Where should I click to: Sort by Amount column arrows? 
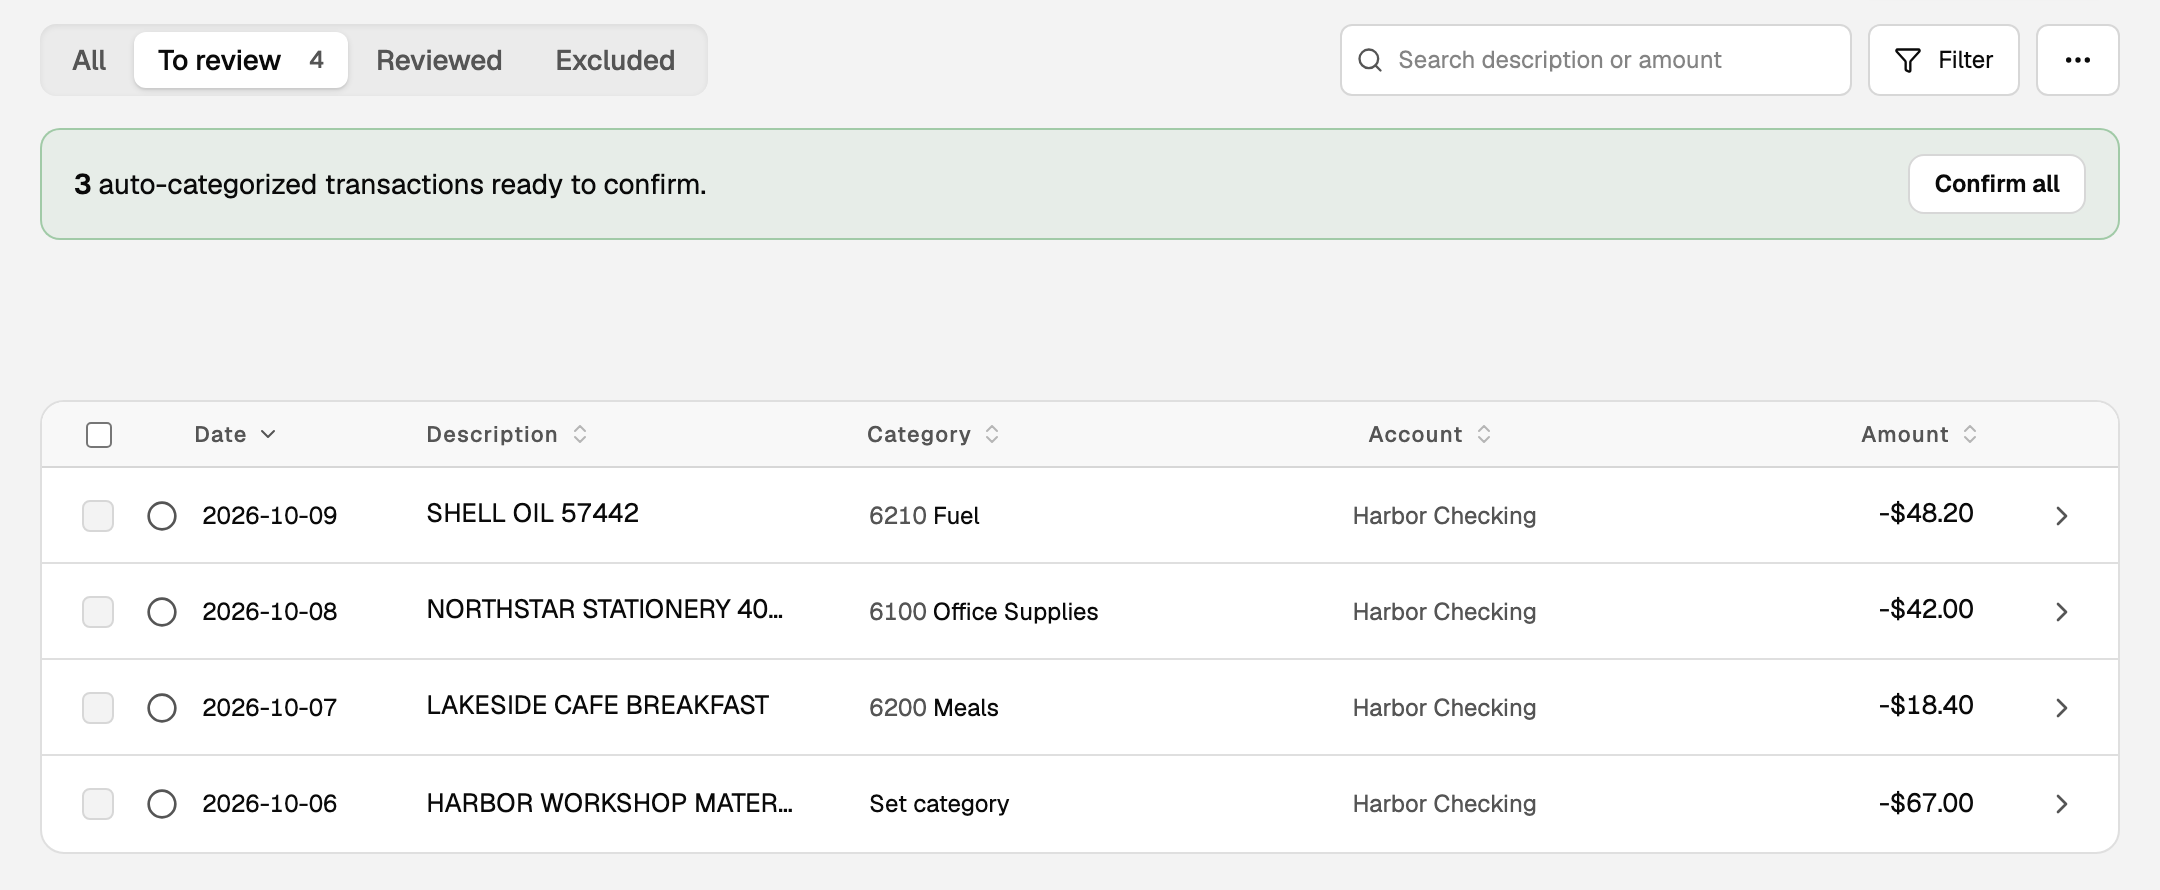pyautogui.click(x=1970, y=434)
